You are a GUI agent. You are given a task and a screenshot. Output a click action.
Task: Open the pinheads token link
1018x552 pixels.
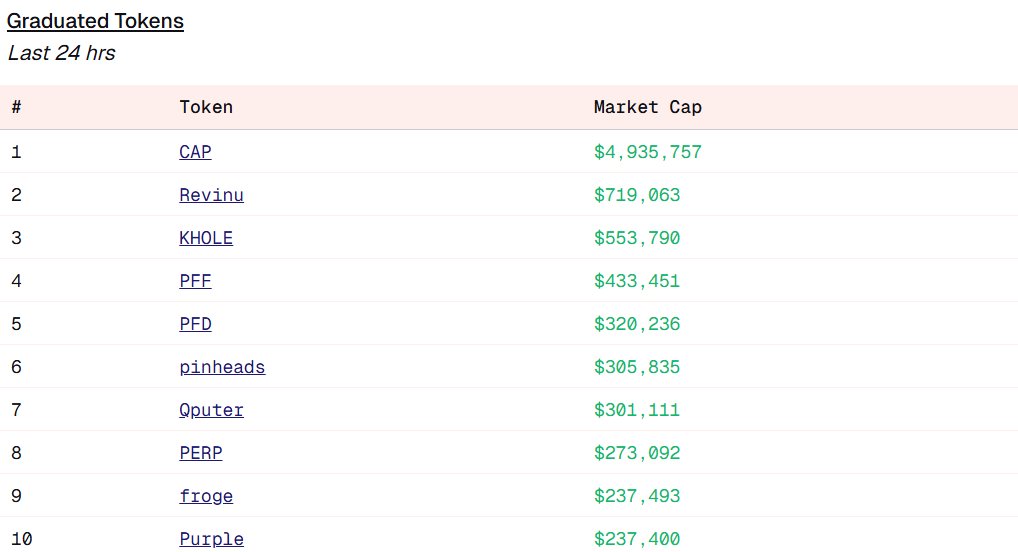pos(222,368)
